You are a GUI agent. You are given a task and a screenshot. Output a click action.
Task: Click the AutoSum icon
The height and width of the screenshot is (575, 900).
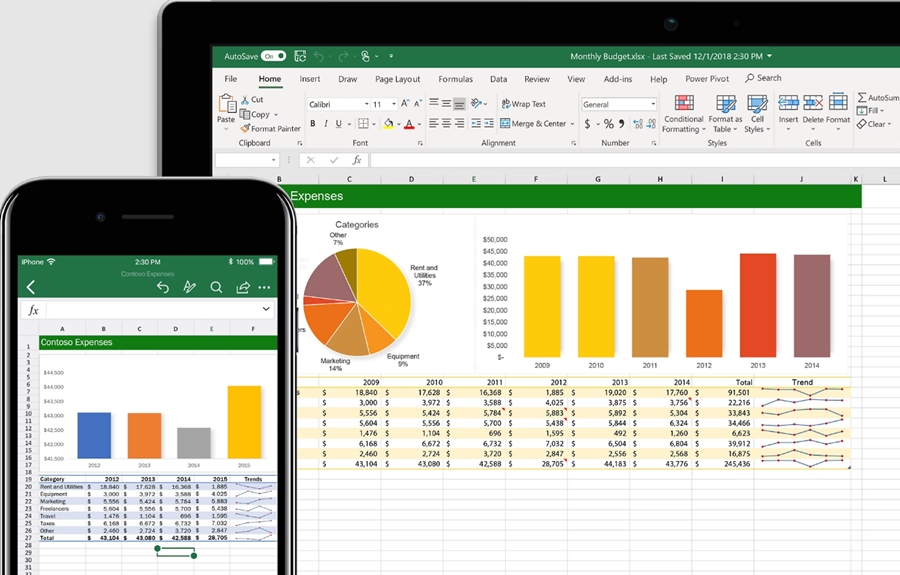pos(863,98)
